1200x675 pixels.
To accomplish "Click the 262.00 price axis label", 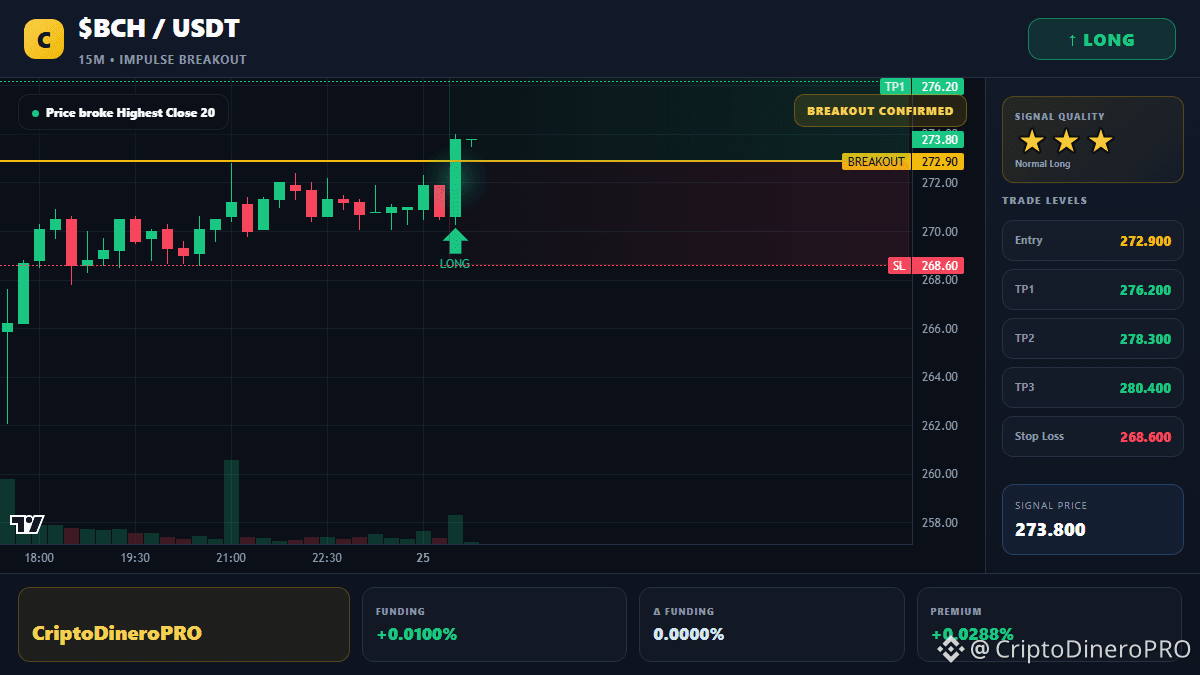I will pyautogui.click(x=939, y=426).
